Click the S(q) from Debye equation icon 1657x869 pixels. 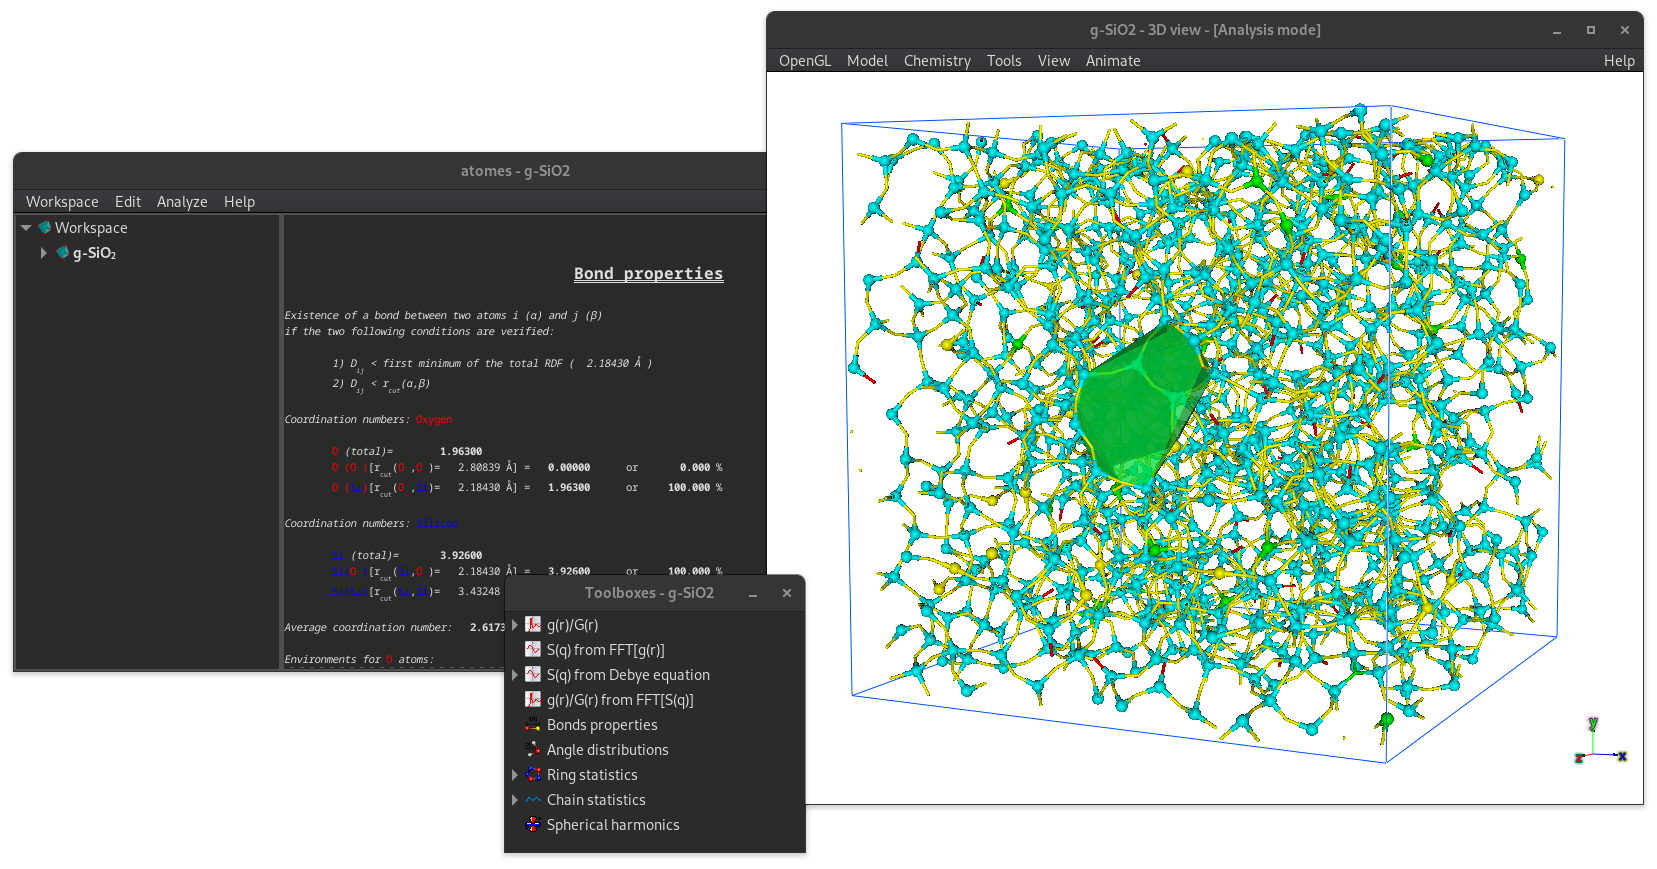(x=533, y=675)
